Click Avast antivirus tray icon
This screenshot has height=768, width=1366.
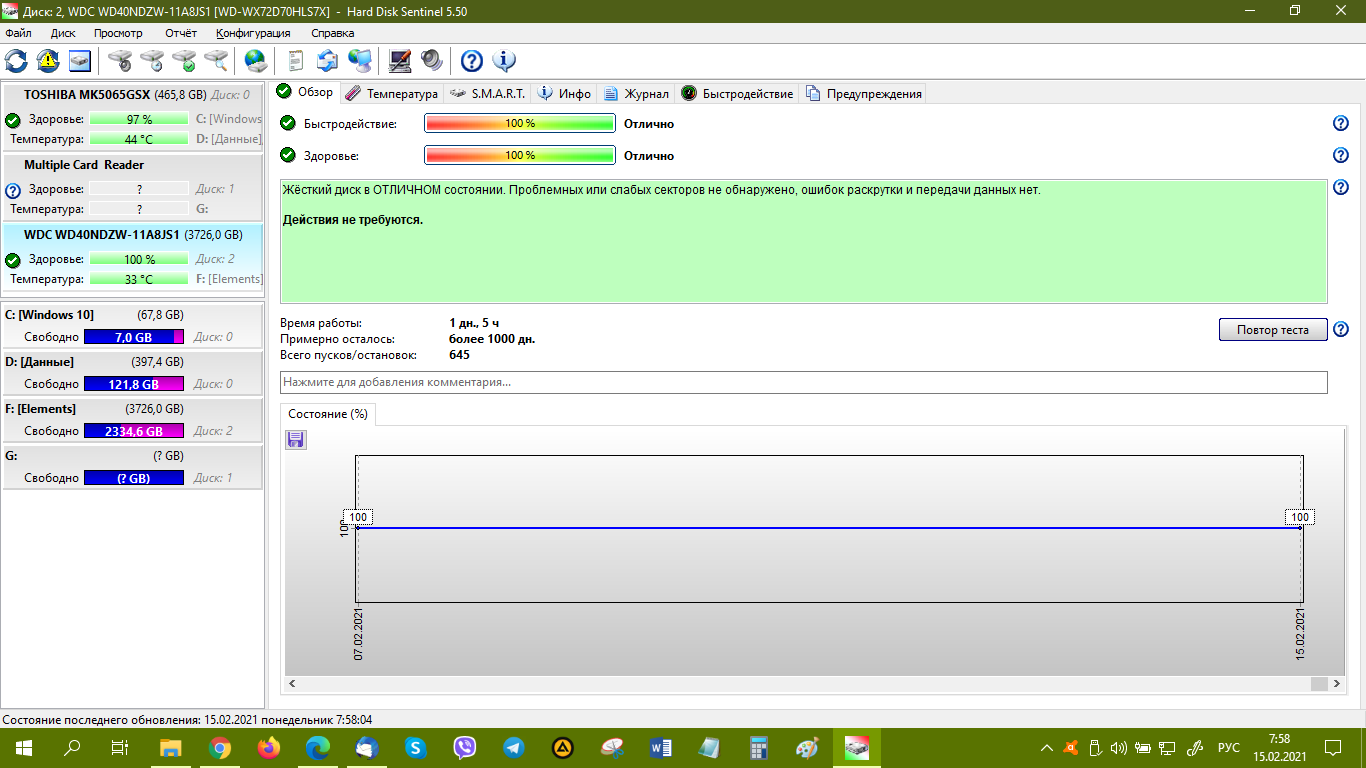tap(1071, 747)
